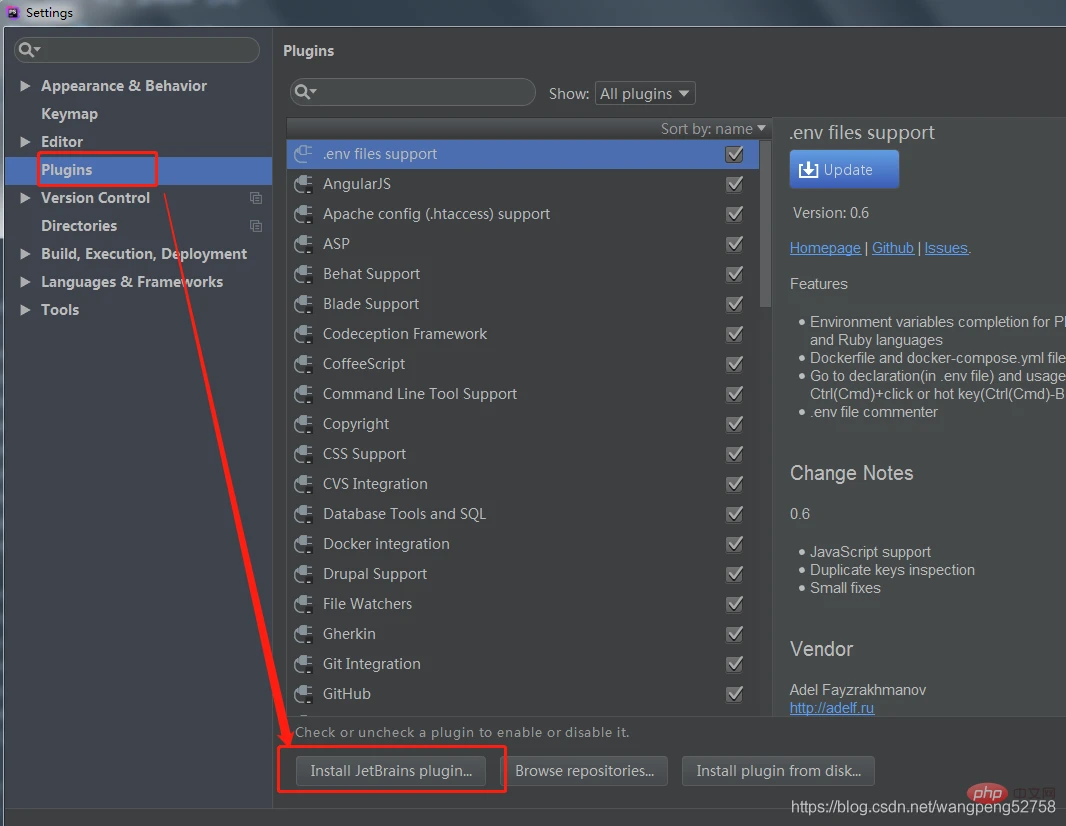Click the plugin icon next to Docker integration
The image size is (1066, 826).
point(303,544)
